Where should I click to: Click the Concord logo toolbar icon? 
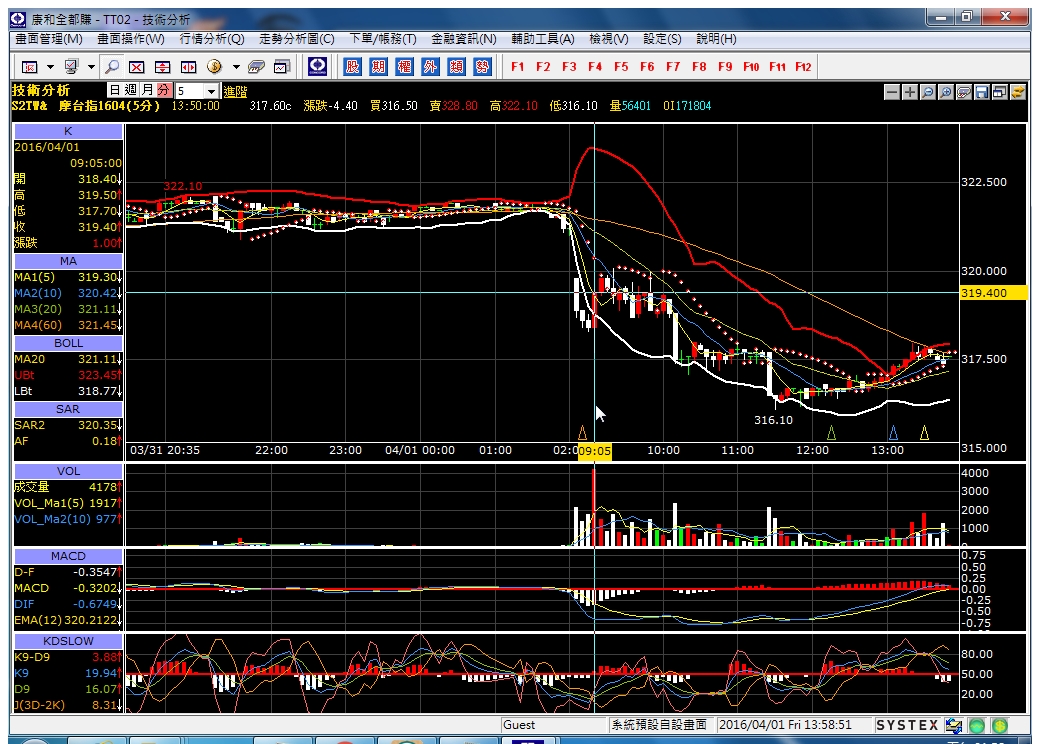coord(317,66)
